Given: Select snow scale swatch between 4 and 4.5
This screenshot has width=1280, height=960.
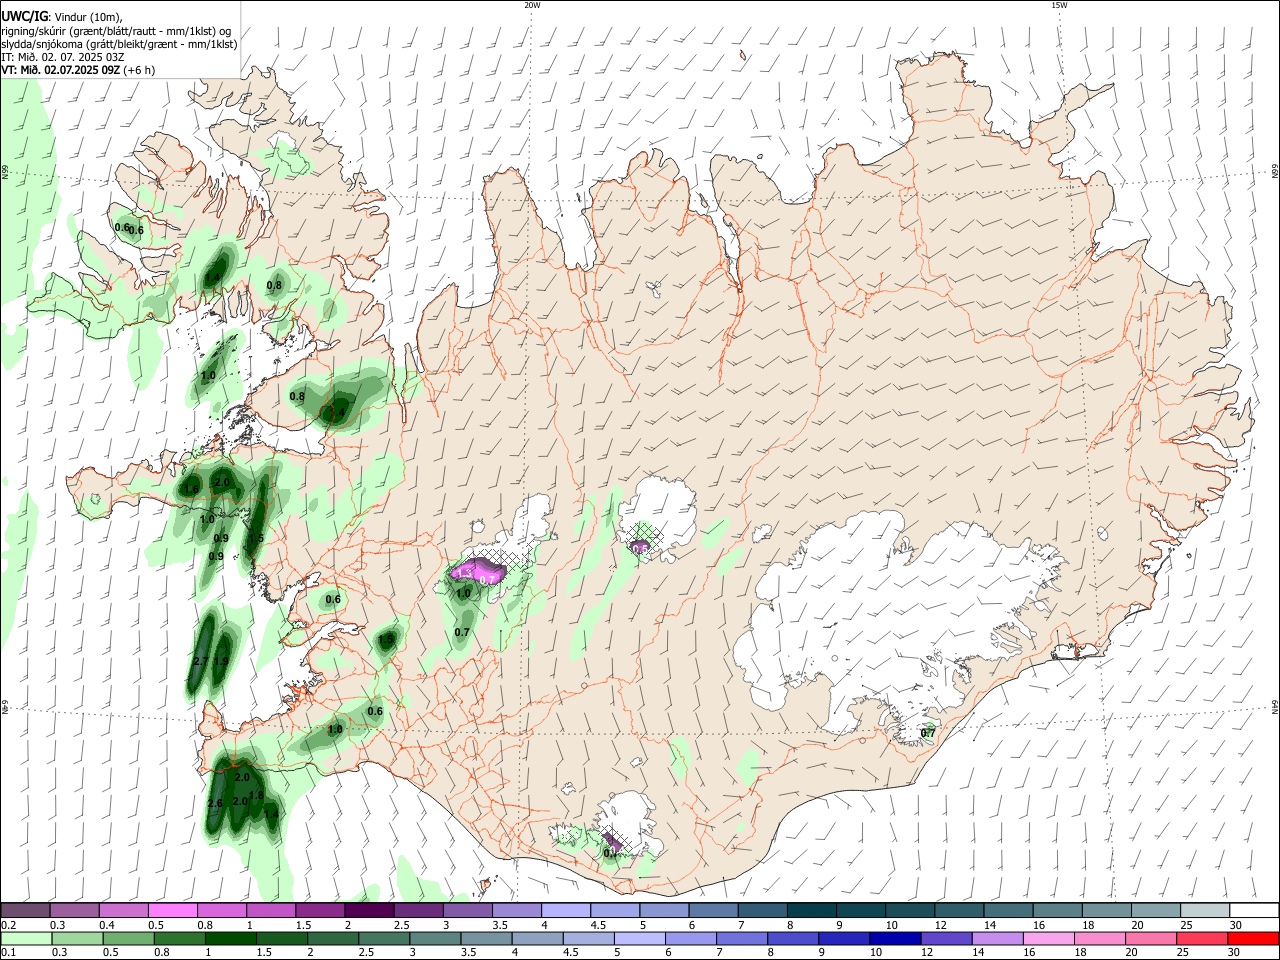Looking at the screenshot, I should [x=566, y=910].
